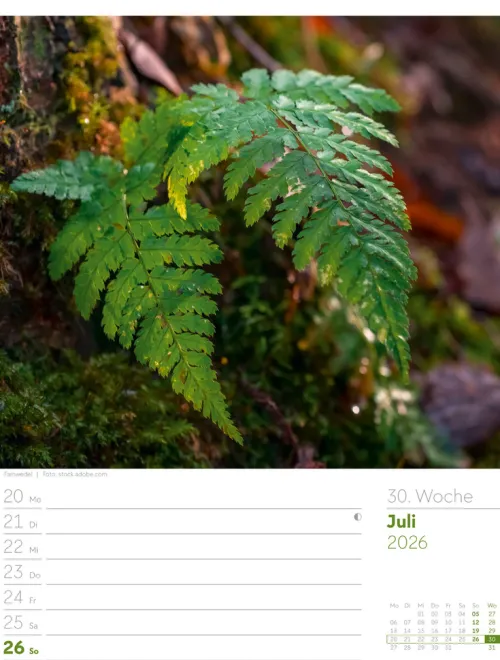
Task: Click the Thursday 23 date row
Action: pyautogui.click(x=182, y=572)
